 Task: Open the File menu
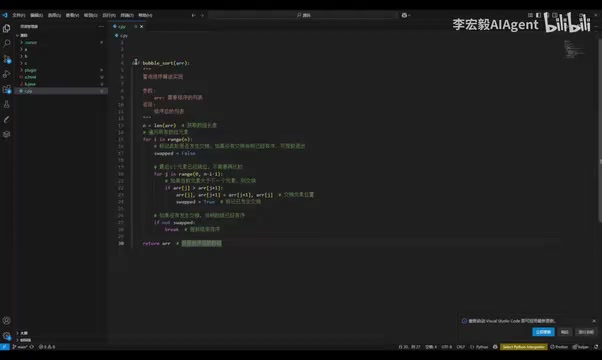coord(18,15)
